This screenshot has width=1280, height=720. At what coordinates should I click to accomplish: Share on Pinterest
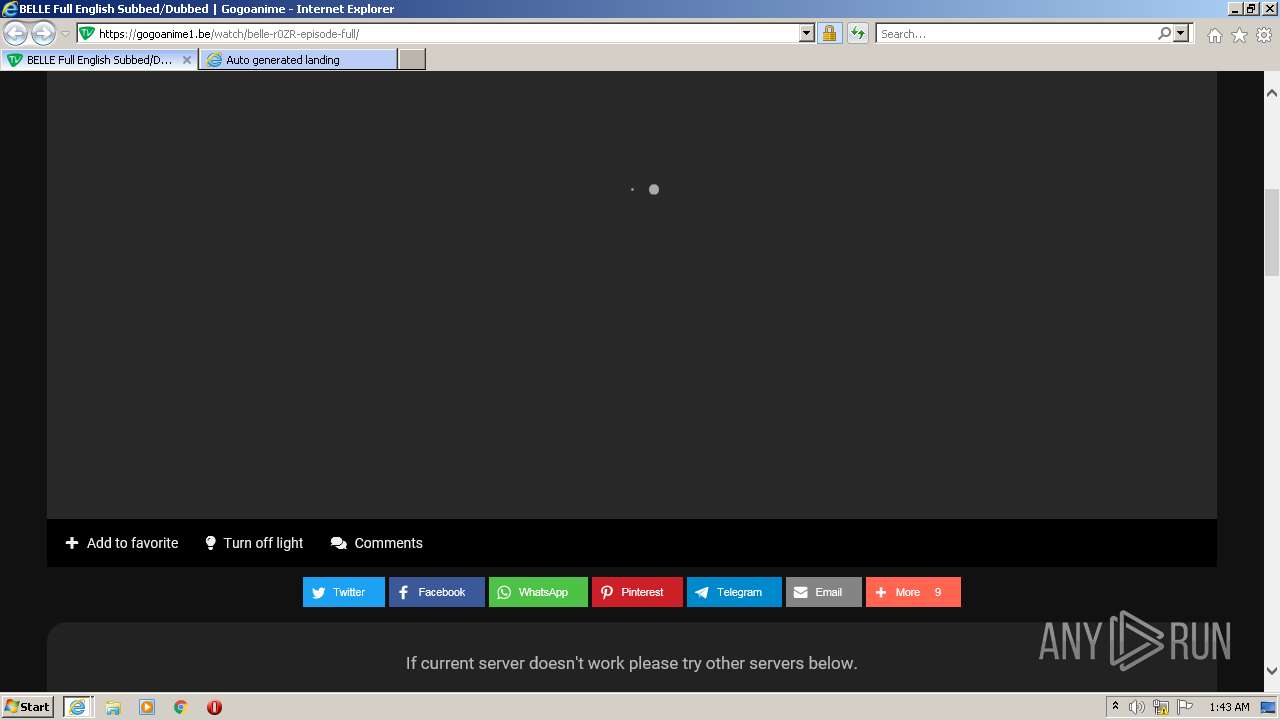tap(637, 592)
